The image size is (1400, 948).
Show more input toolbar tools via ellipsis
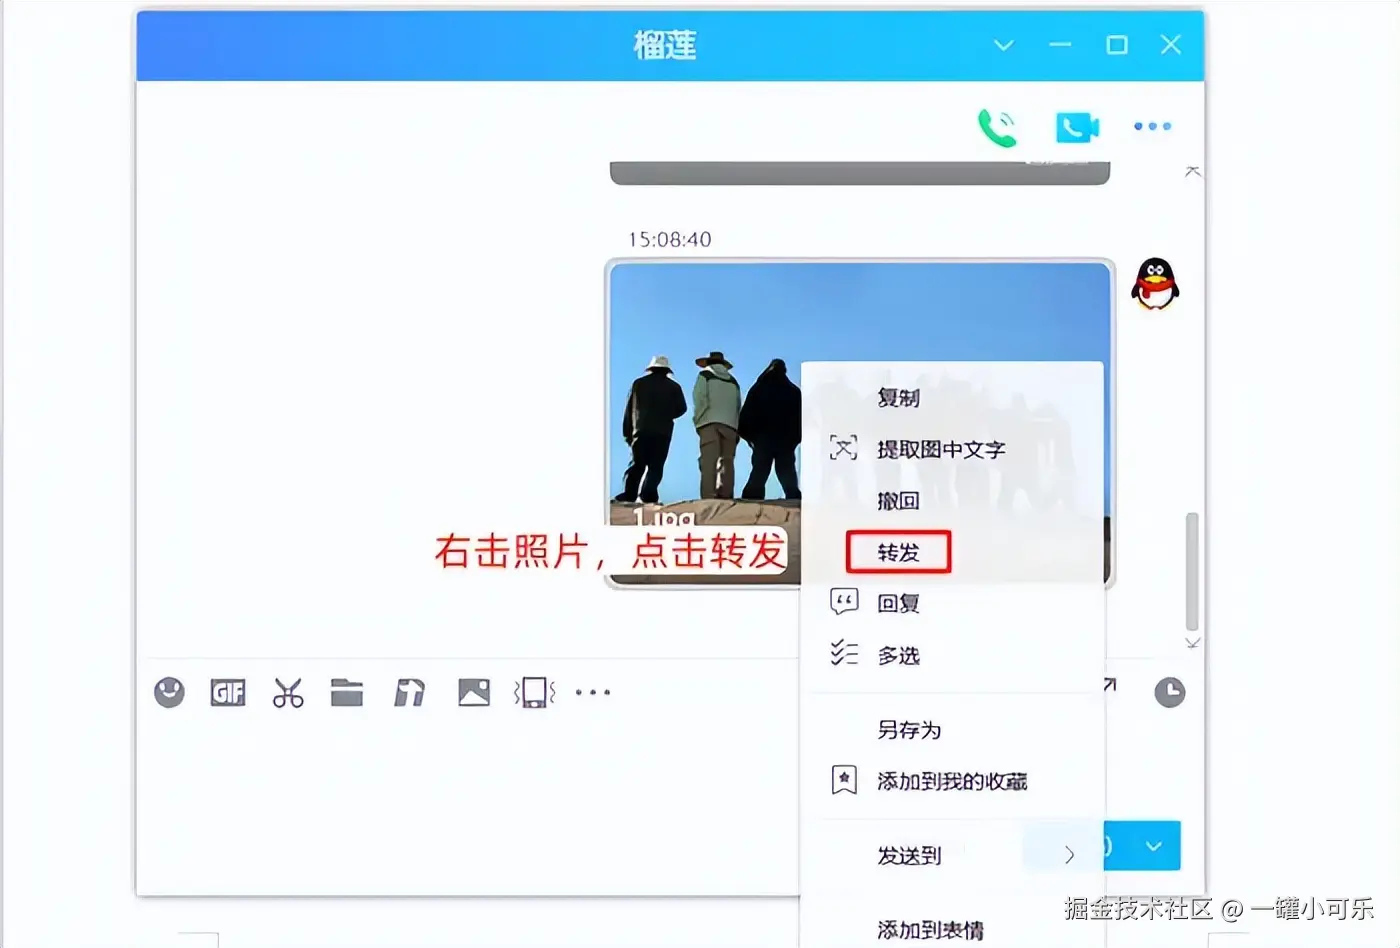593,692
